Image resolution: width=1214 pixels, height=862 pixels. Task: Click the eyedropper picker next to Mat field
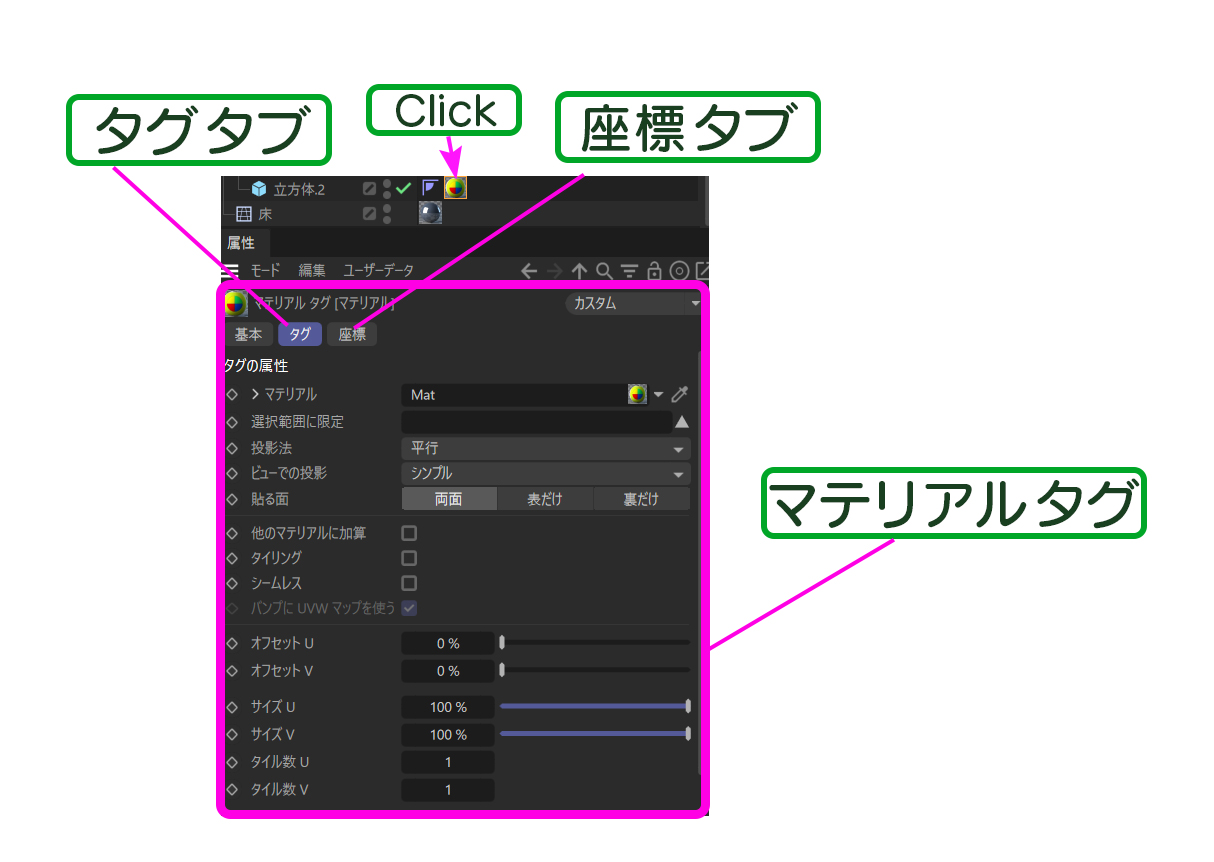pyautogui.click(x=680, y=395)
